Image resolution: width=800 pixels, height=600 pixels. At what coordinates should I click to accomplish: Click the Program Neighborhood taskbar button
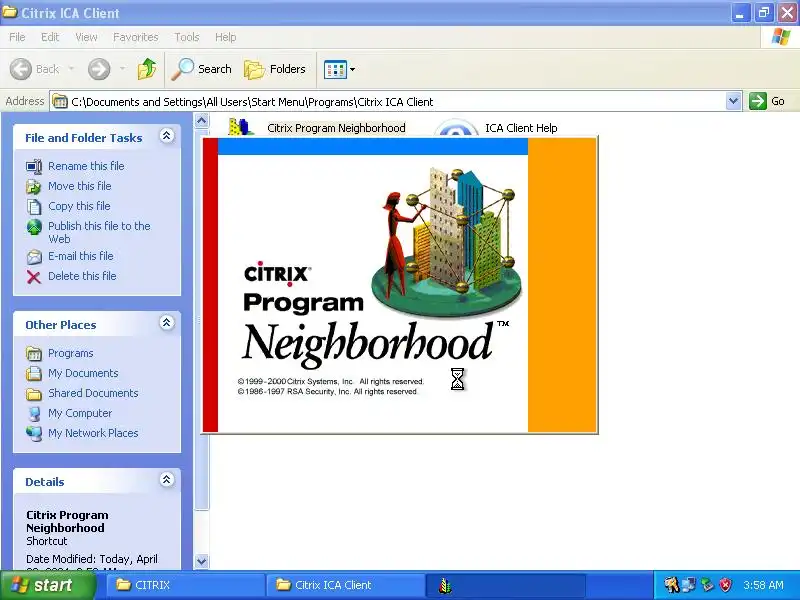pyautogui.click(x=505, y=585)
